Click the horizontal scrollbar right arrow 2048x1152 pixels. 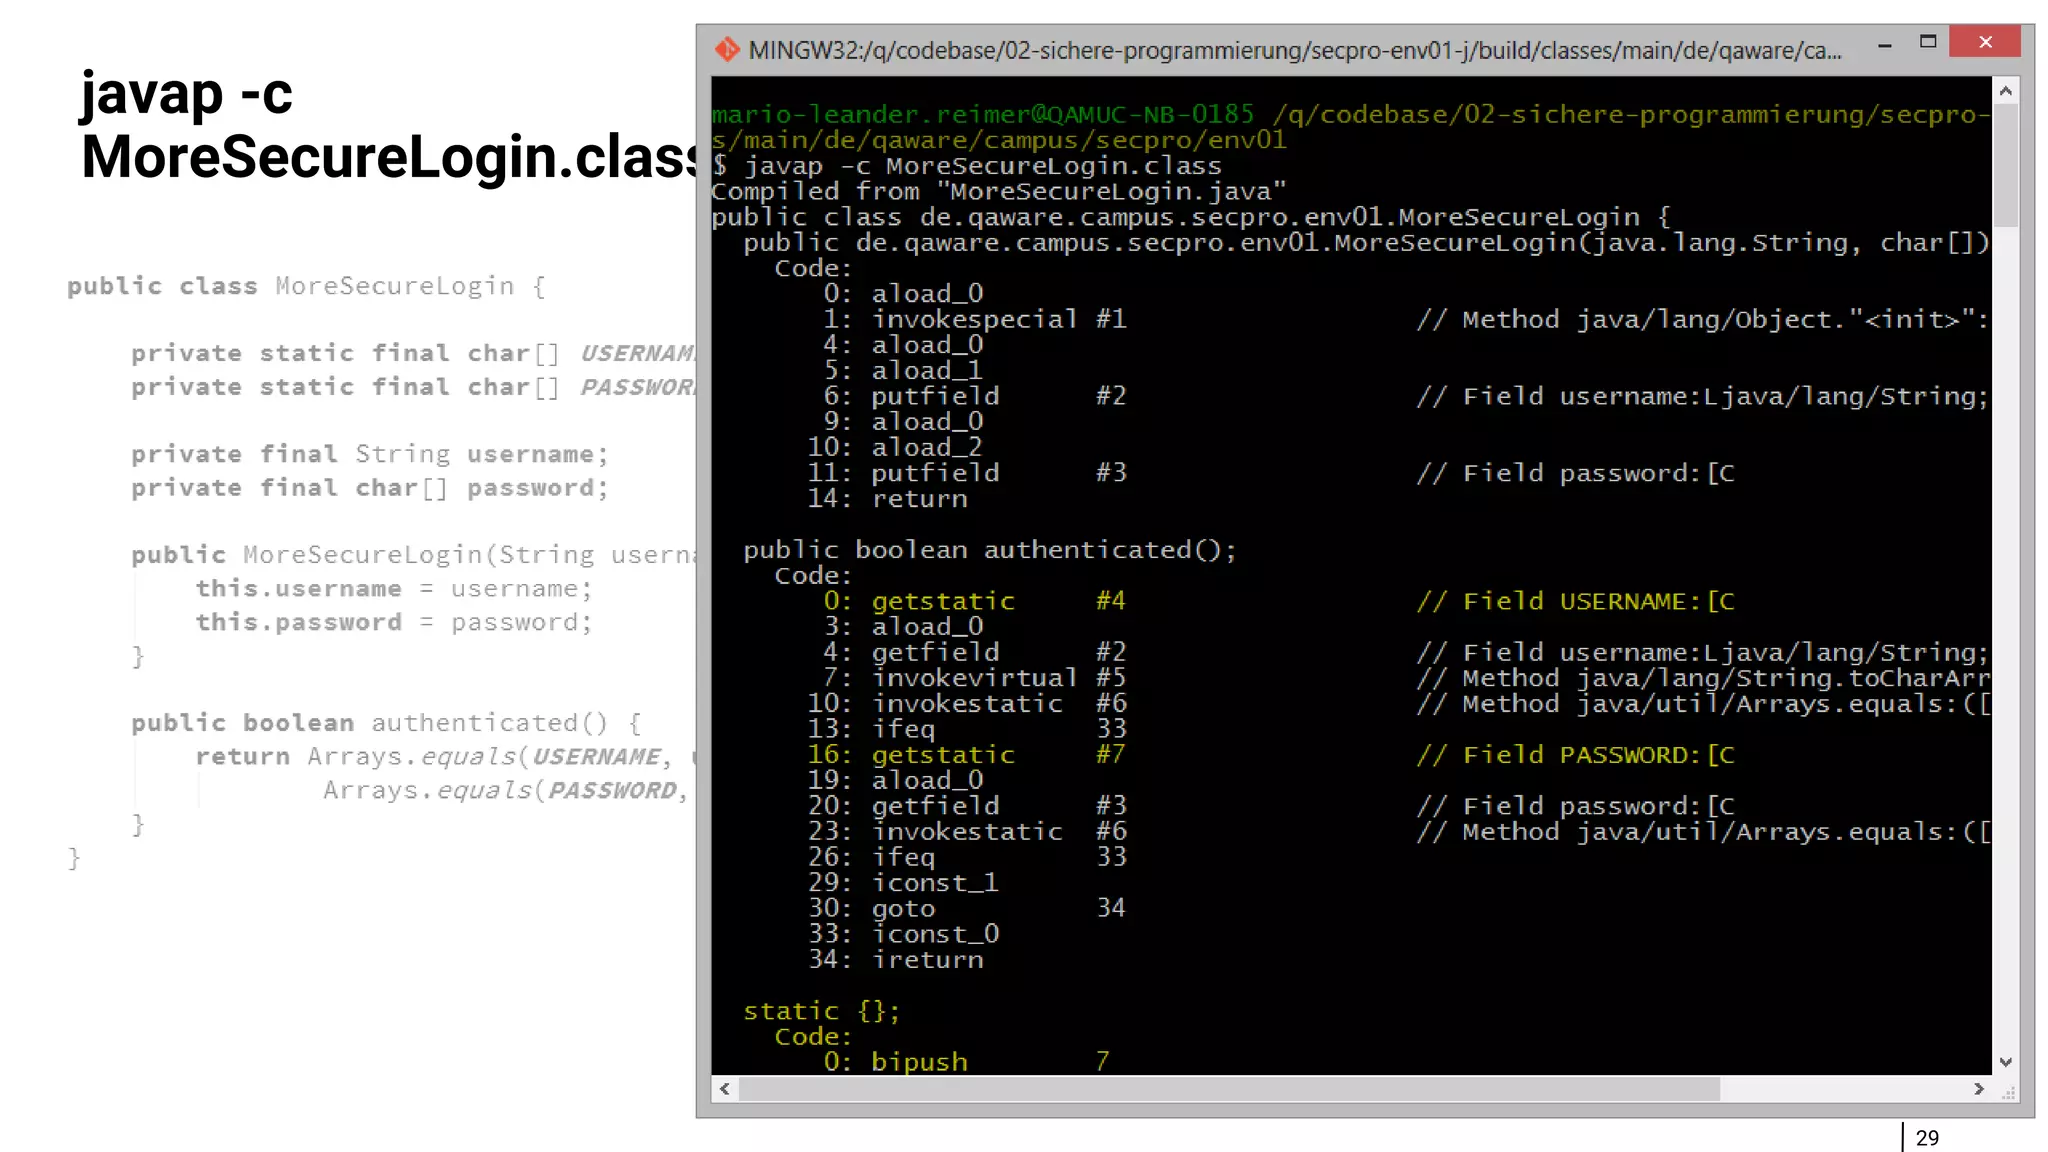click(1979, 1089)
